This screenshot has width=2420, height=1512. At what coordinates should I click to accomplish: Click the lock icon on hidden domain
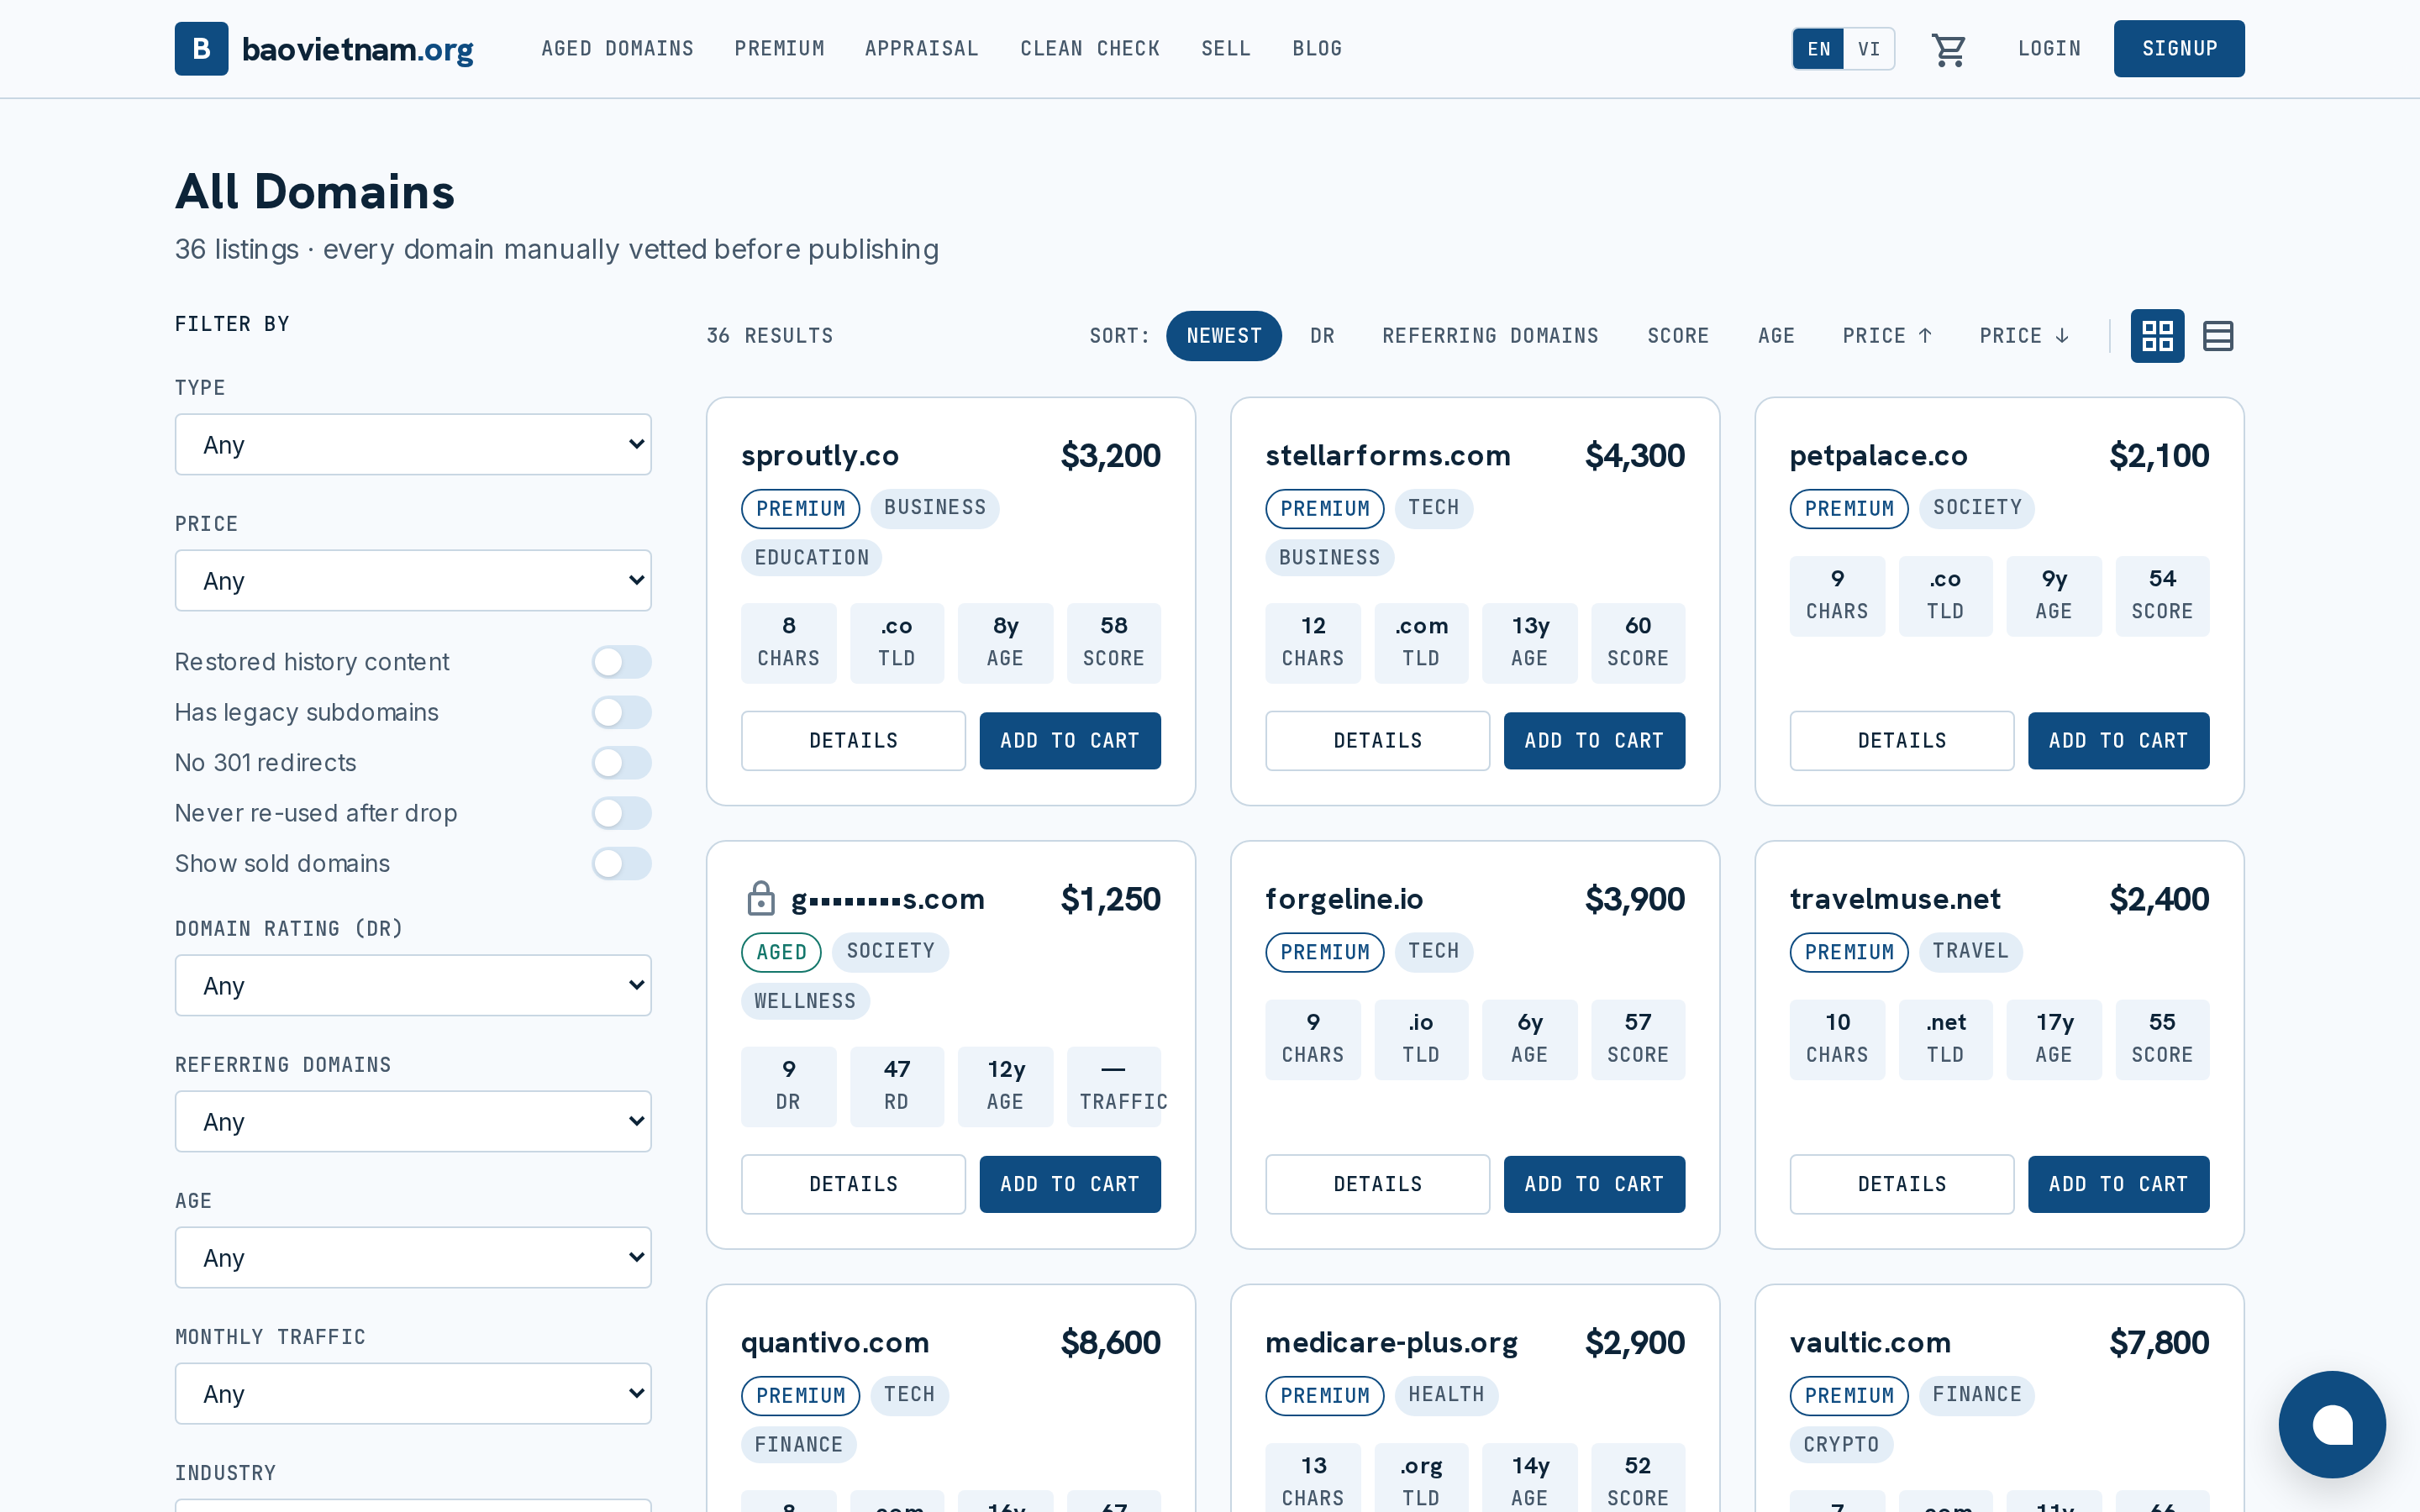pos(761,898)
